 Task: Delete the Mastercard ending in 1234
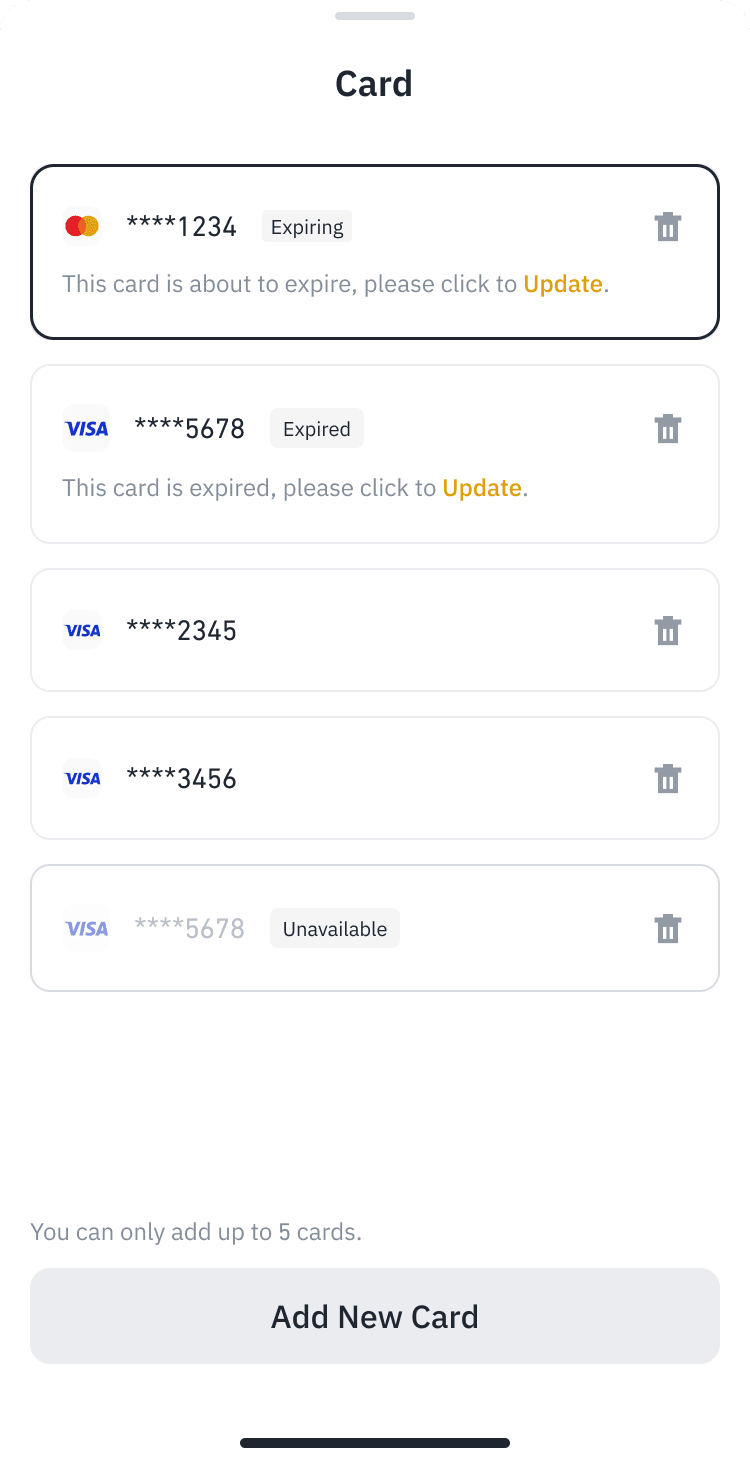[668, 227]
